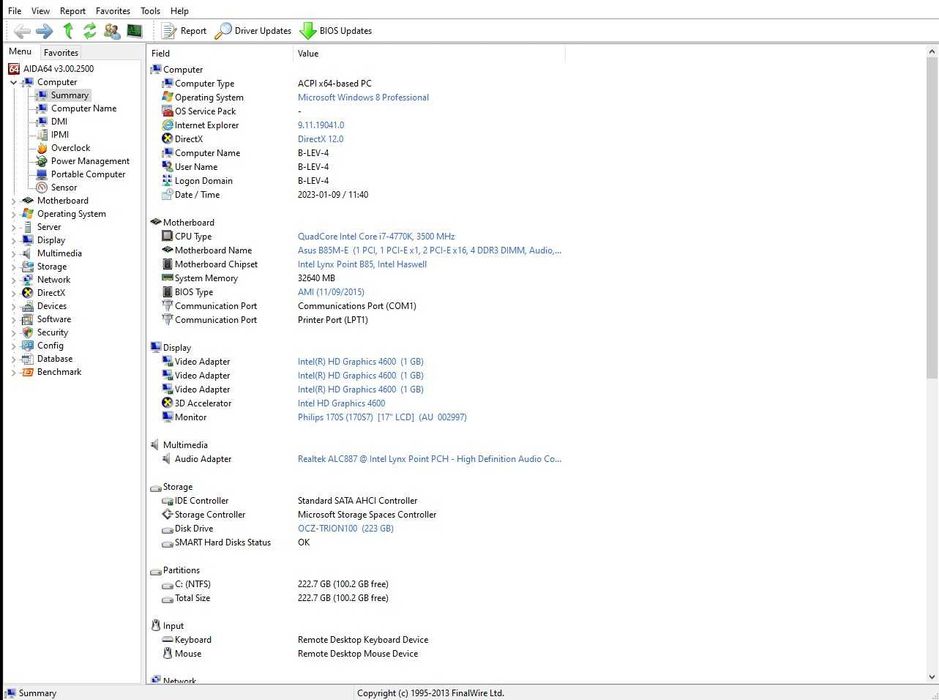
Task: Switch to the Menu tab
Action: 20,51
